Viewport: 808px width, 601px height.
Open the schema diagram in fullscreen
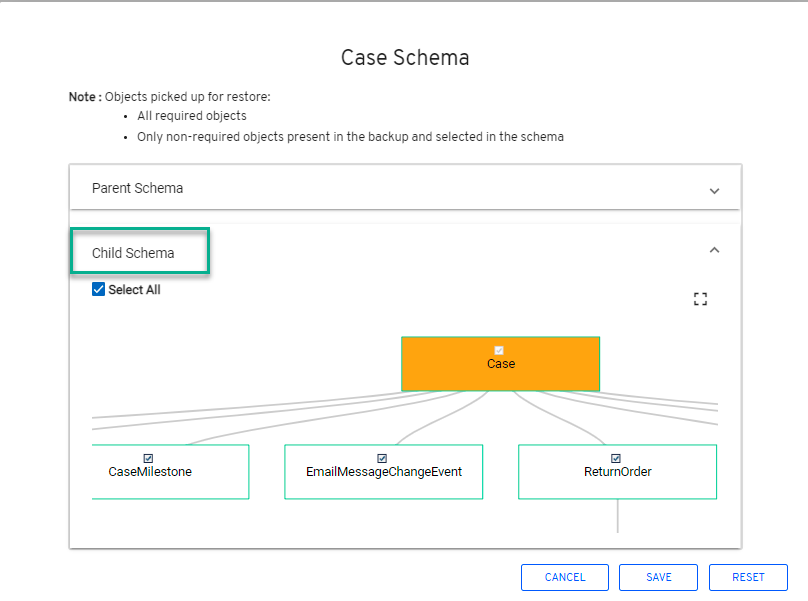[700, 299]
